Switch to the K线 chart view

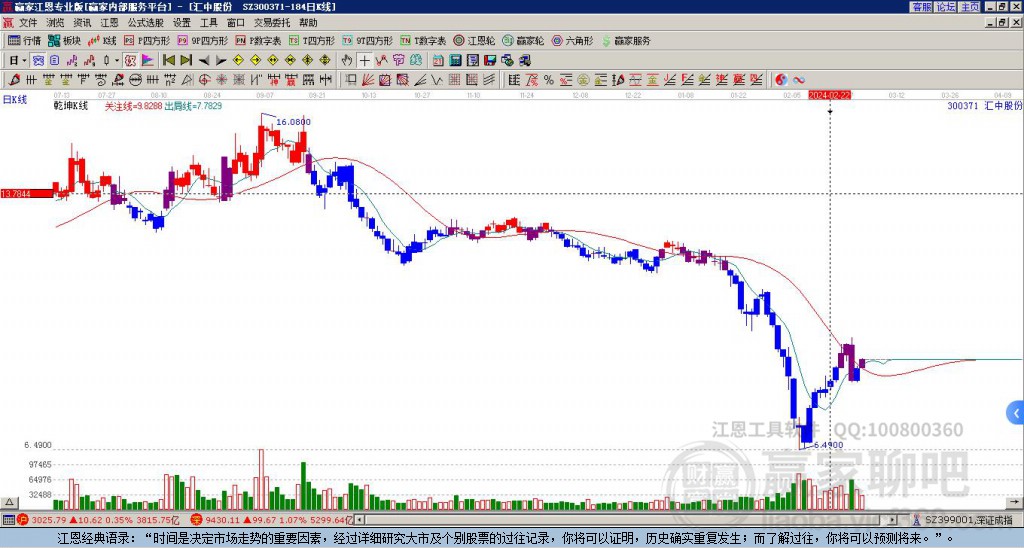(102, 40)
